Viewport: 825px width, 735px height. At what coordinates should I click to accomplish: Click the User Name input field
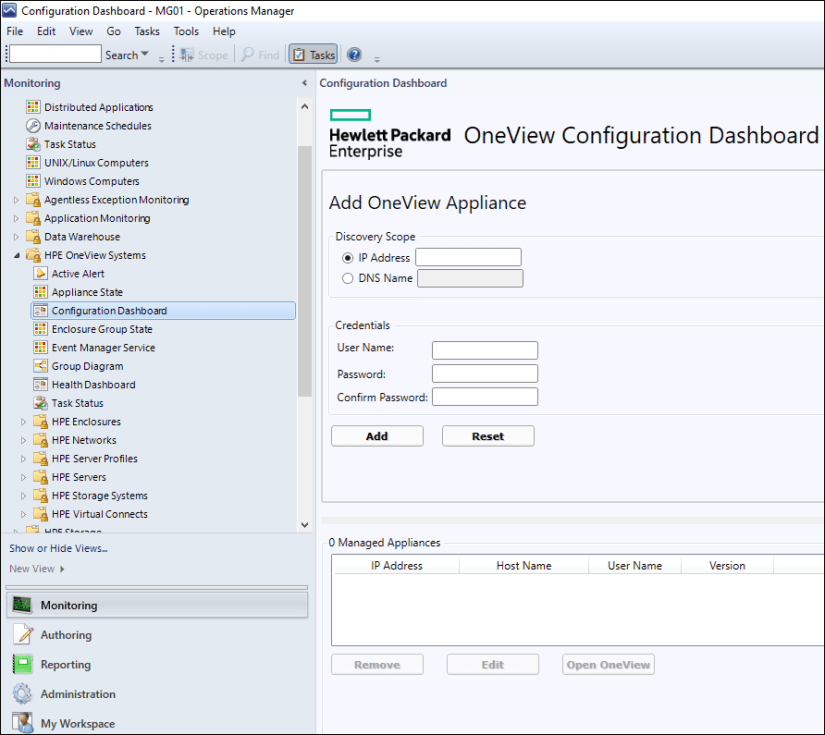pyautogui.click(x=484, y=350)
